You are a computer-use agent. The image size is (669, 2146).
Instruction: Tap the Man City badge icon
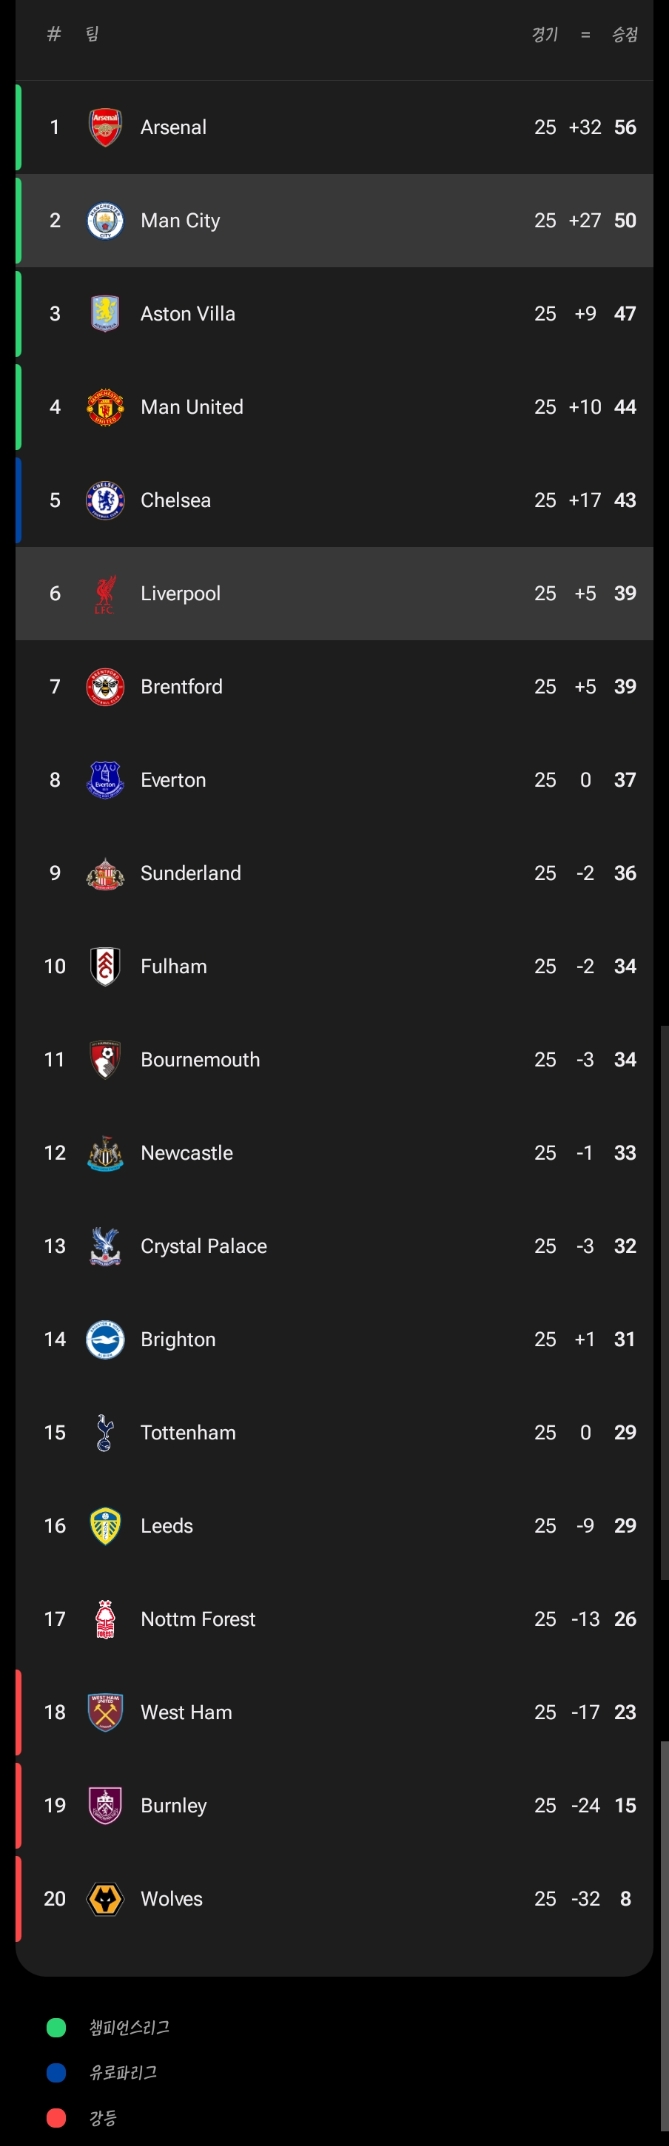105,221
